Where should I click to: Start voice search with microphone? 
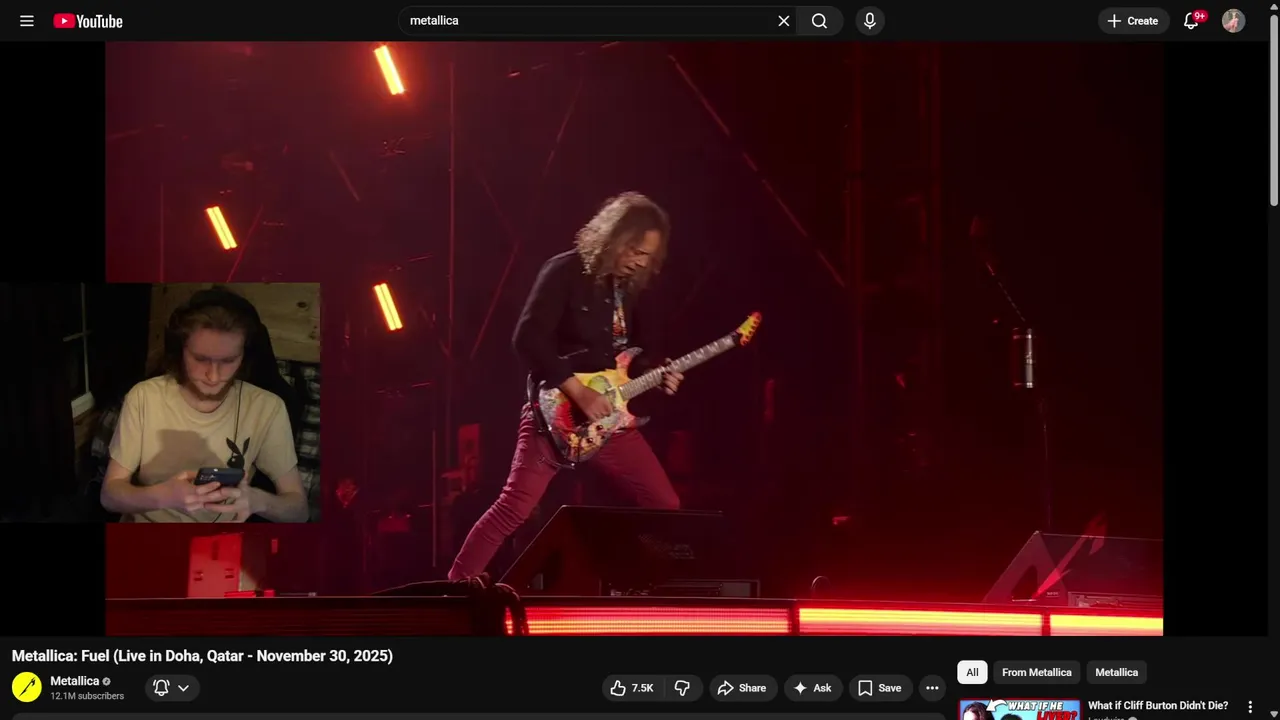(870, 21)
